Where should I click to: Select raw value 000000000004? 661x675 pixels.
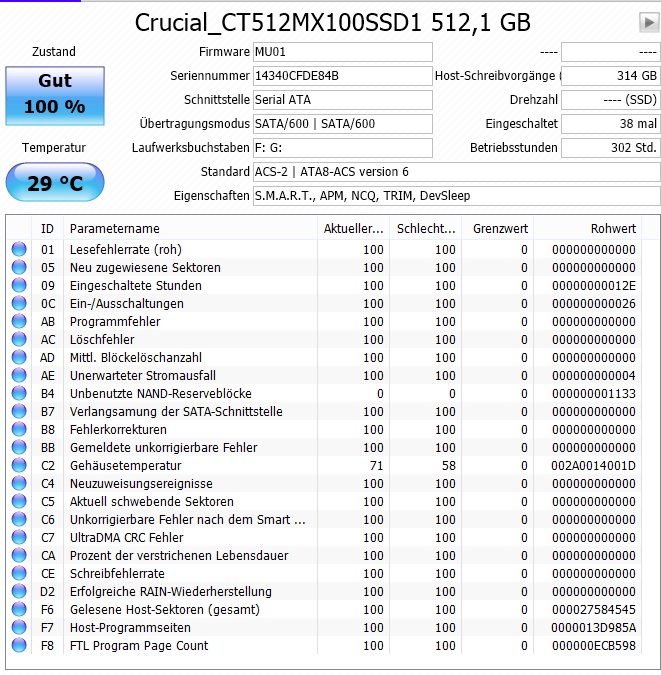click(x=594, y=376)
